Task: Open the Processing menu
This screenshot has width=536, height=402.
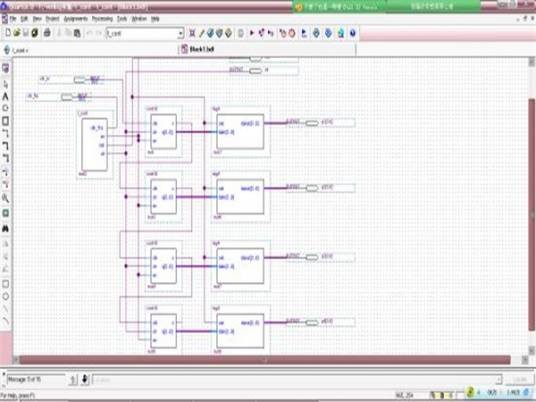Action: point(102,19)
